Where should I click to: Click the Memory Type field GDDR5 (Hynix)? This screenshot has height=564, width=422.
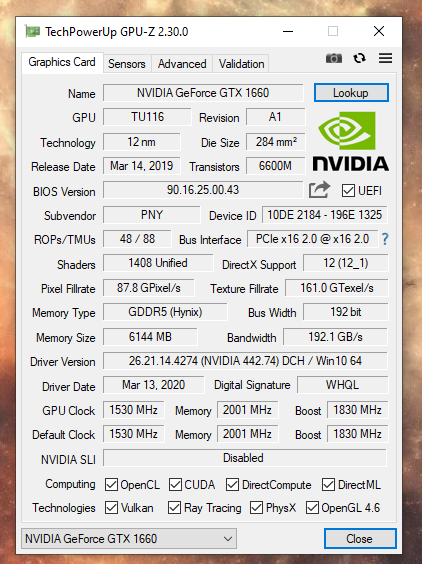tap(165, 312)
